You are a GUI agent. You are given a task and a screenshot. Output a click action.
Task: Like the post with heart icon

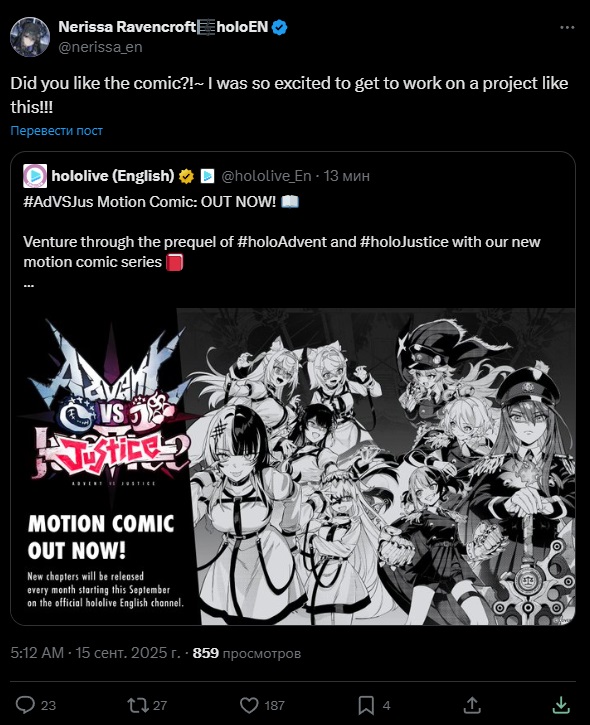tap(249, 705)
